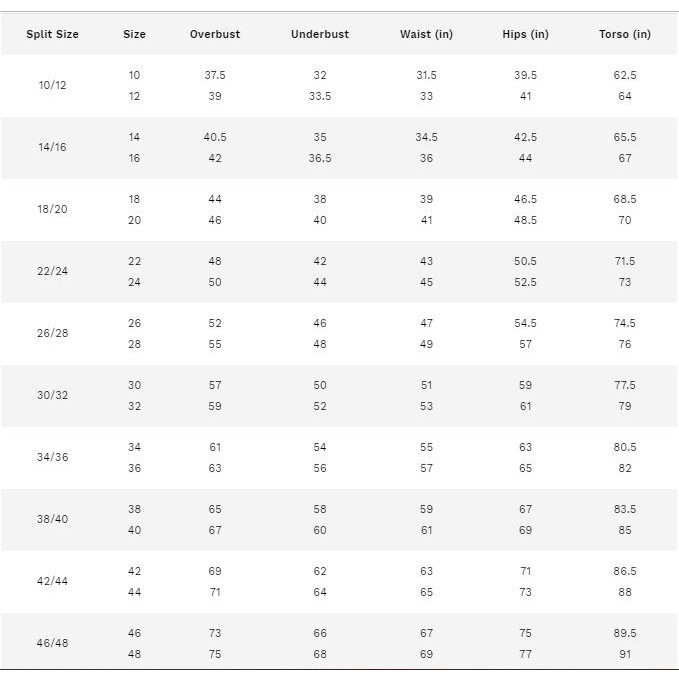Image resolution: width=679 pixels, height=679 pixels.
Task: Click the 46/48 split size row label
Action: tap(53, 644)
